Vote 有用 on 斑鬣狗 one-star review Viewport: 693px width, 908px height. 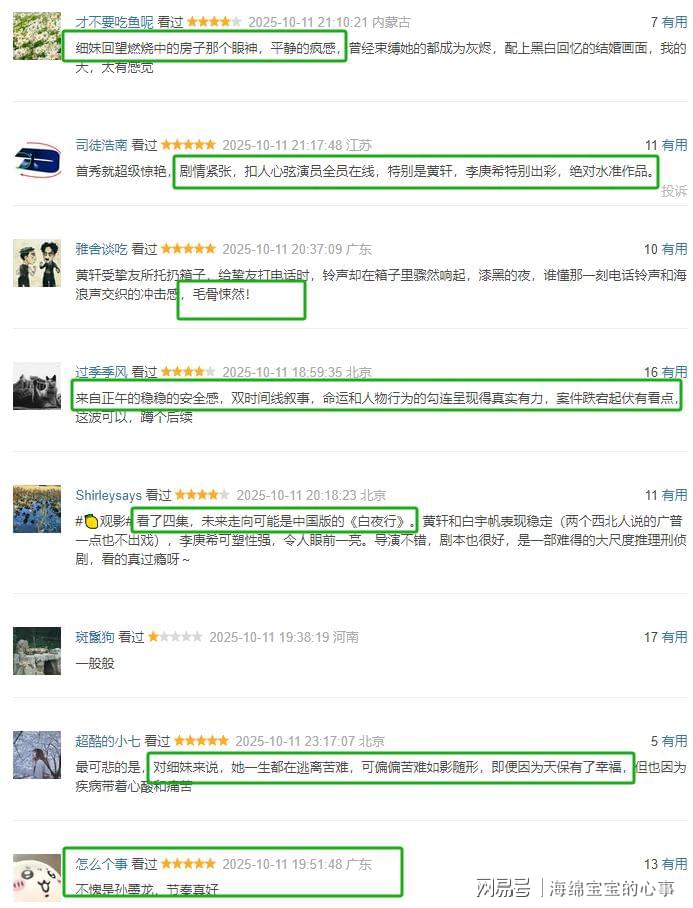point(674,638)
